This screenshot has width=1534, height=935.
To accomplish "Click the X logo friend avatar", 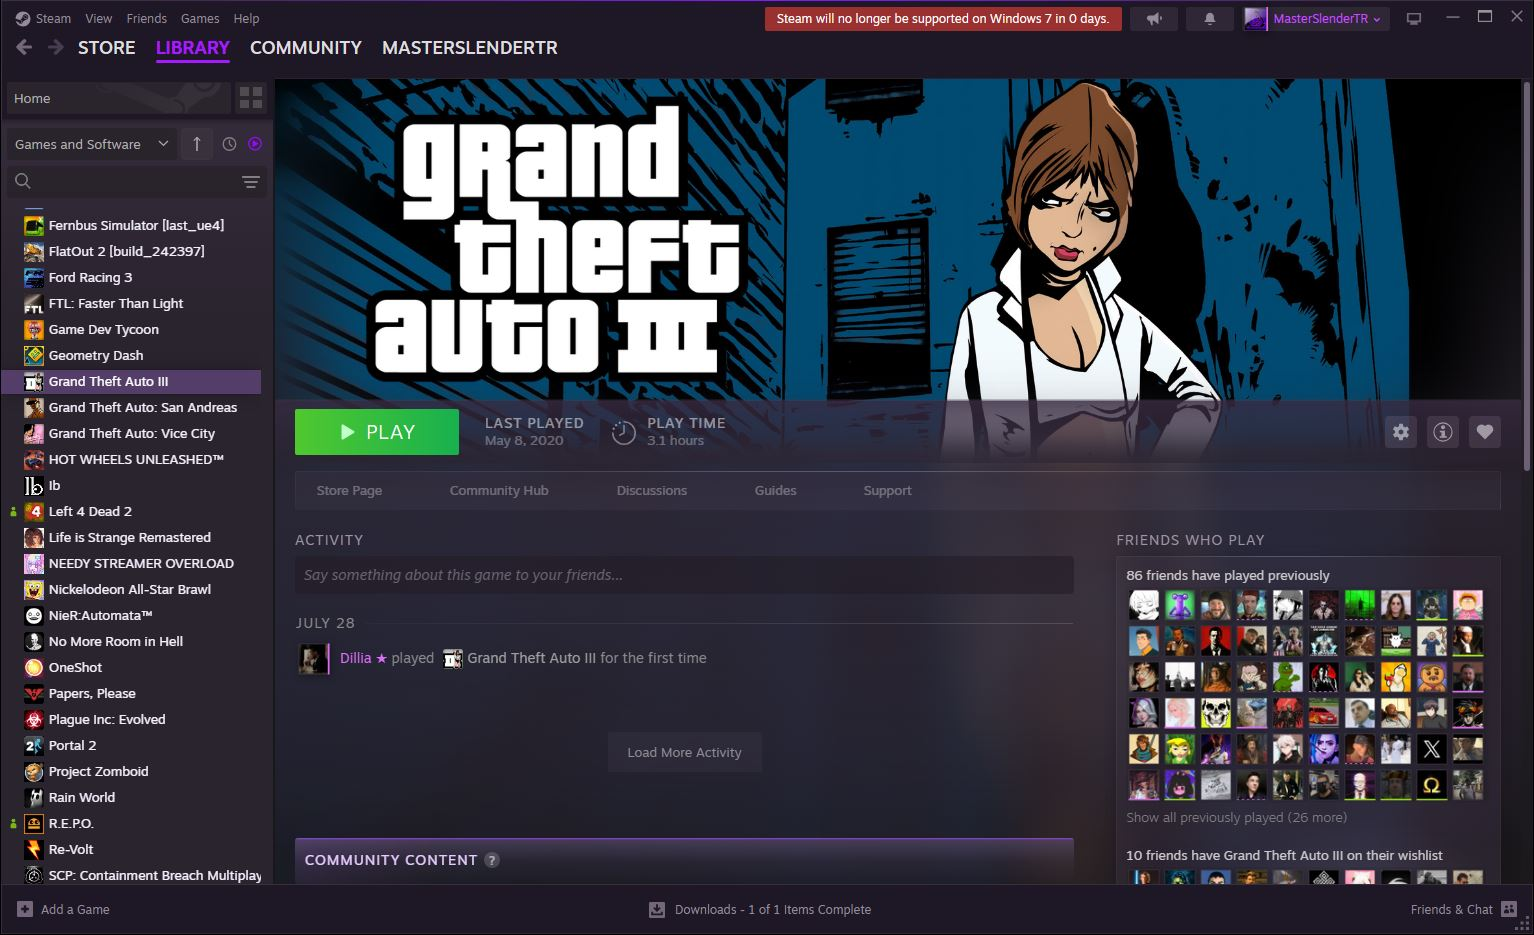I will coord(1432,748).
